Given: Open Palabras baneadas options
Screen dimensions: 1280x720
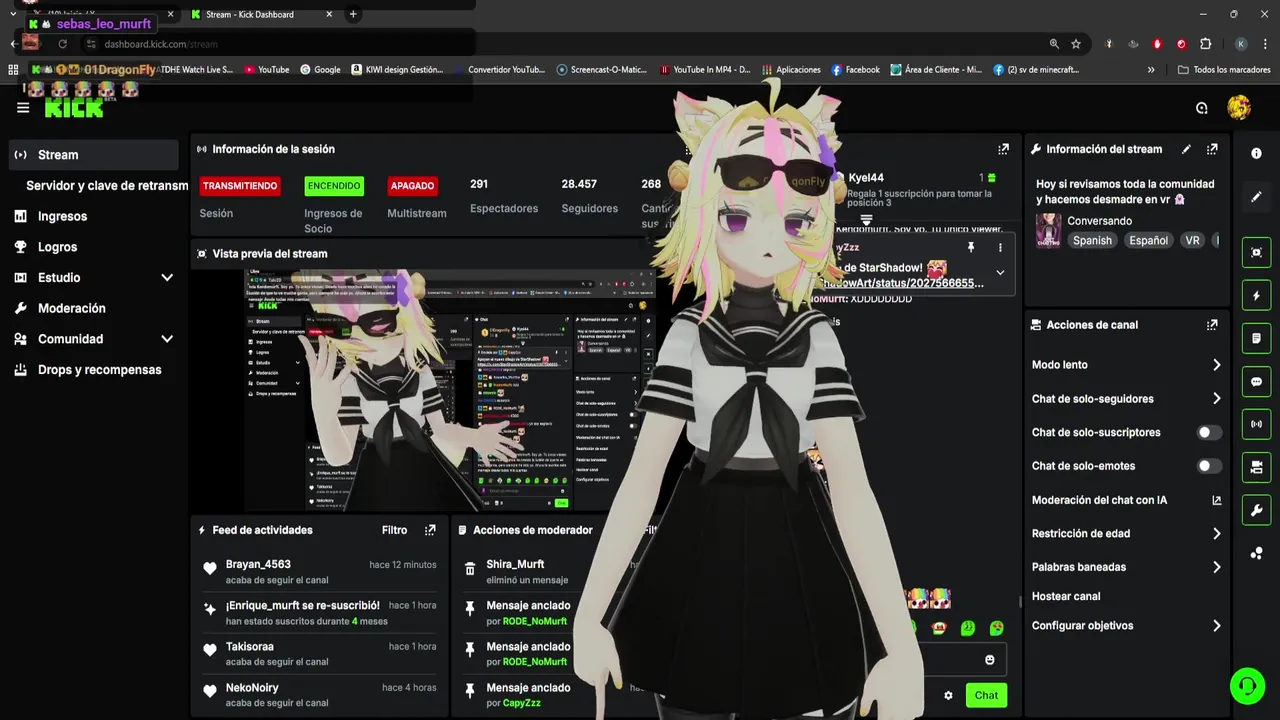Looking at the screenshot, I should click(1127, 567).
